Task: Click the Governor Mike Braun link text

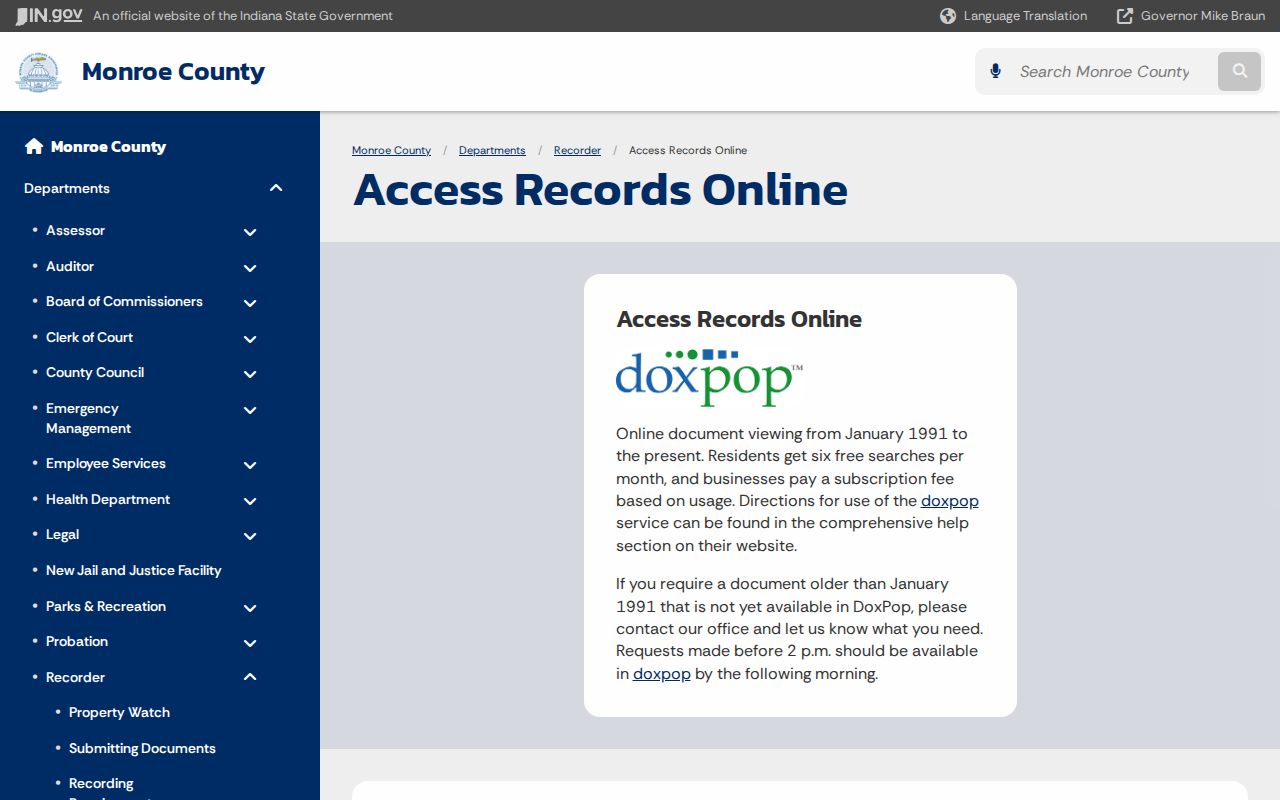Action: click(1203, 16)
